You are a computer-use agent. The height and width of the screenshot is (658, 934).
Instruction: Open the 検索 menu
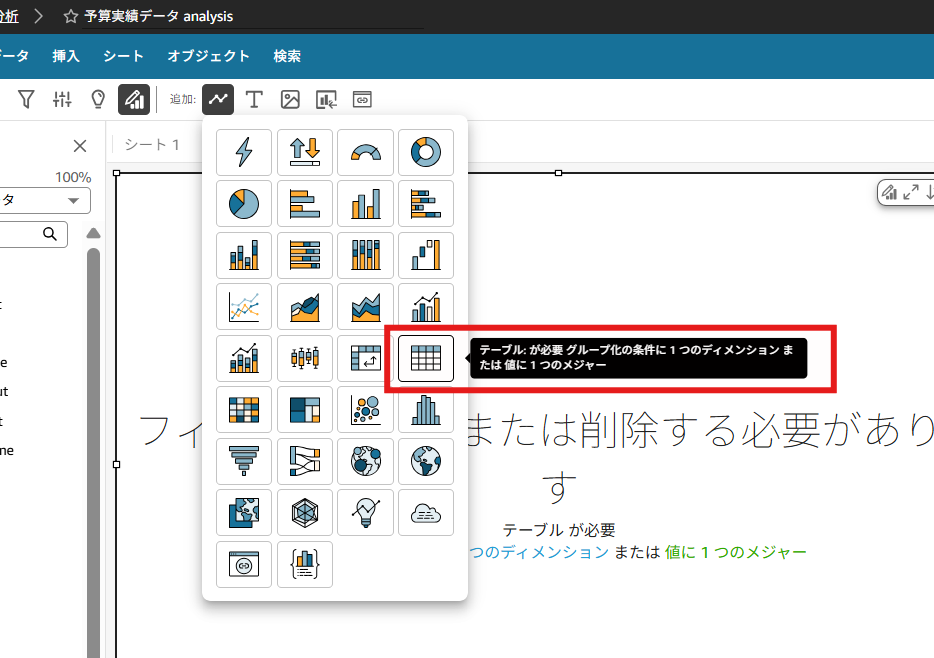pyautogui.click(x=287, y=56)
